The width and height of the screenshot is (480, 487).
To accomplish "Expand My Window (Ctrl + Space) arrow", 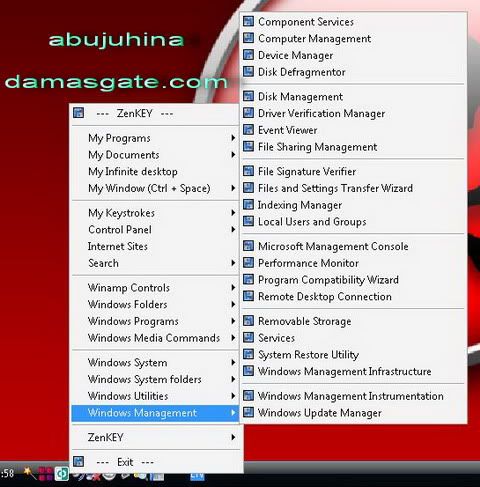I will tap(233, 188).
